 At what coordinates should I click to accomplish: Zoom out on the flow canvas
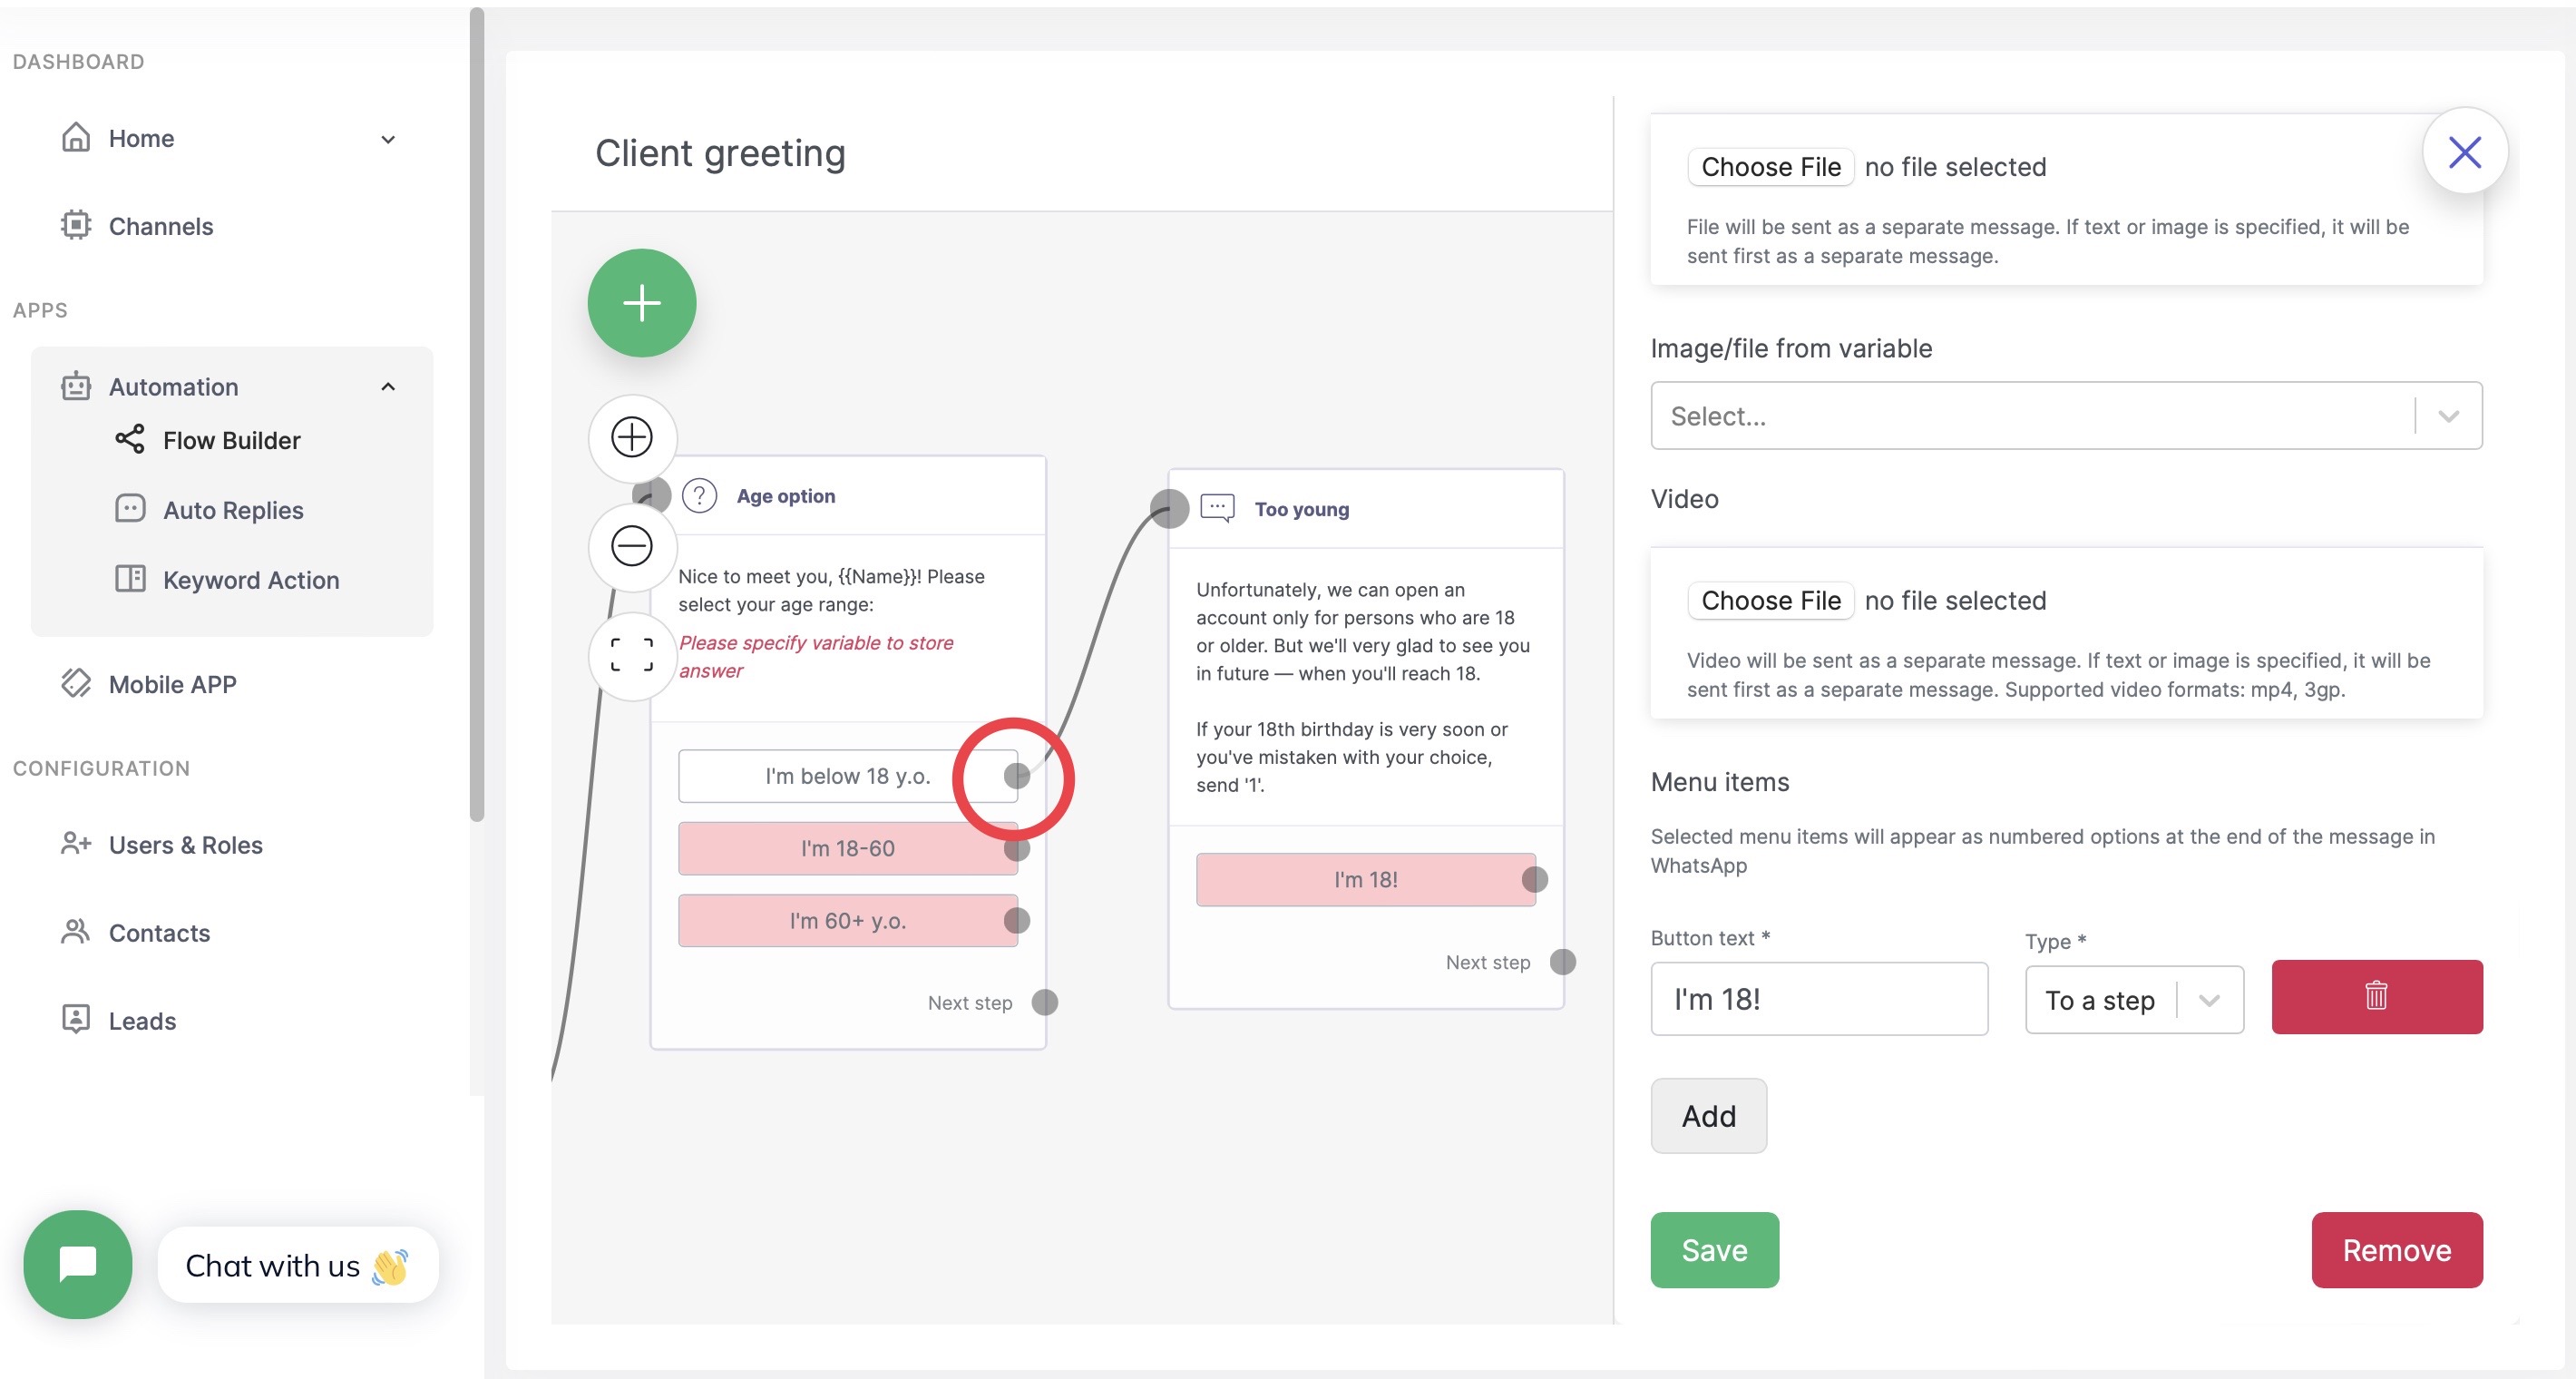coord(631,546)
